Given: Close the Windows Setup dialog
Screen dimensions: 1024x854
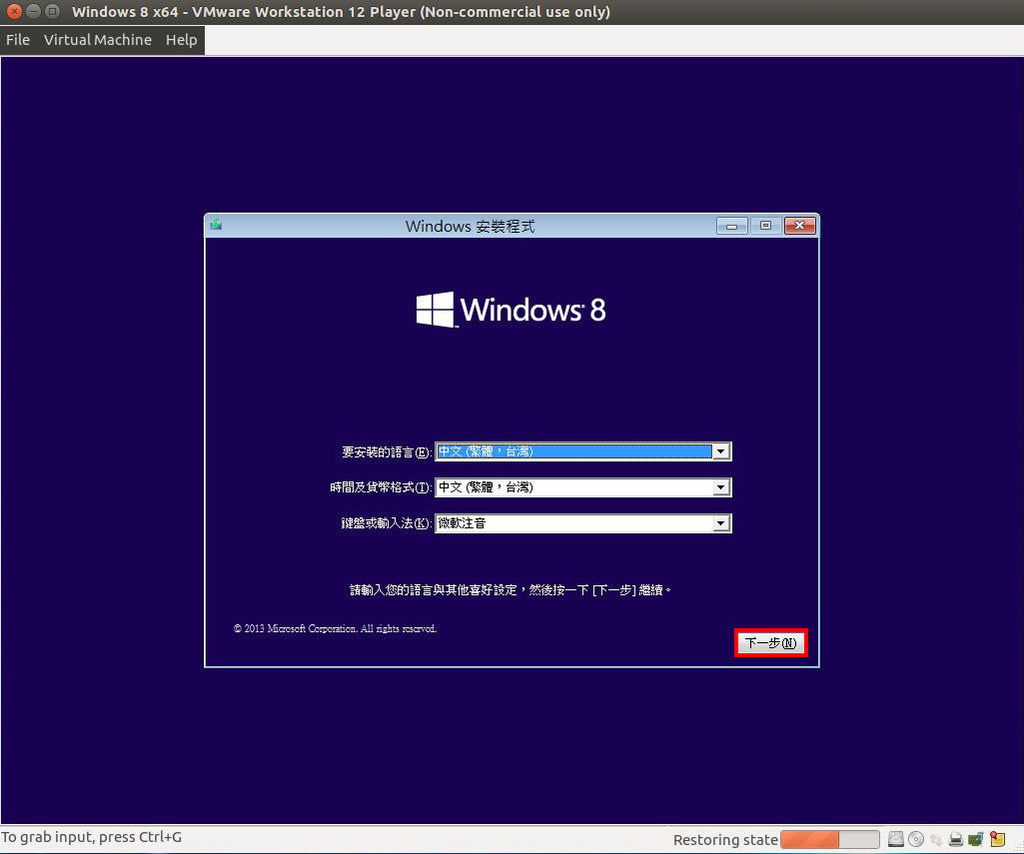Looking at the screenshot, I should pos(799,226).
